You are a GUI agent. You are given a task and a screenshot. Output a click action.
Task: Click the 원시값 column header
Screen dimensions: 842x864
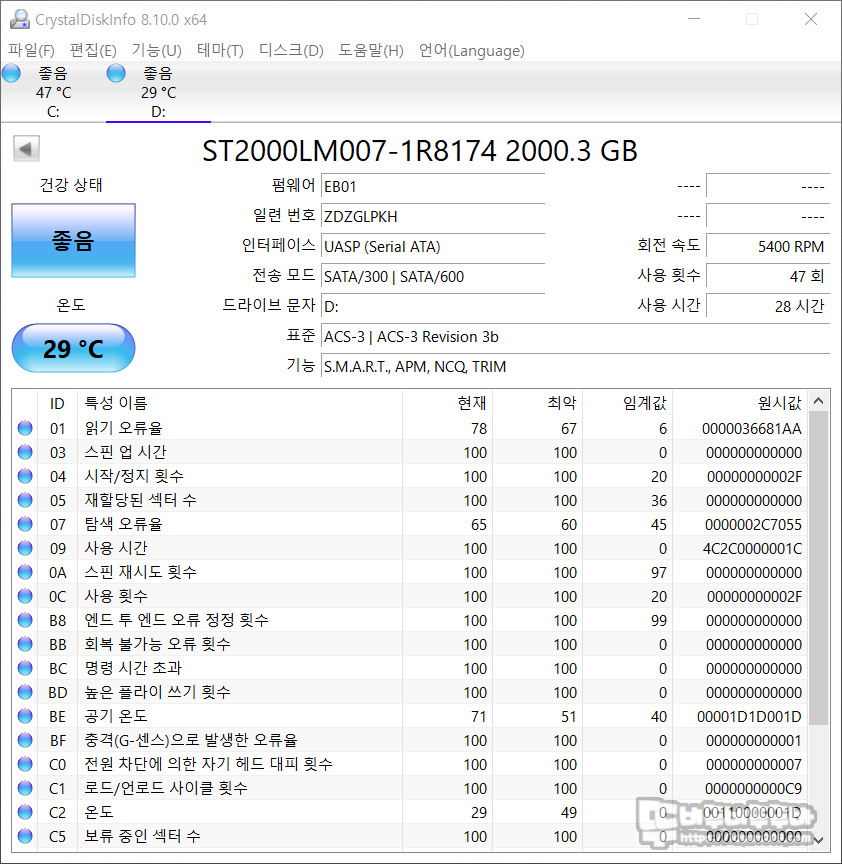coord(740,403)
